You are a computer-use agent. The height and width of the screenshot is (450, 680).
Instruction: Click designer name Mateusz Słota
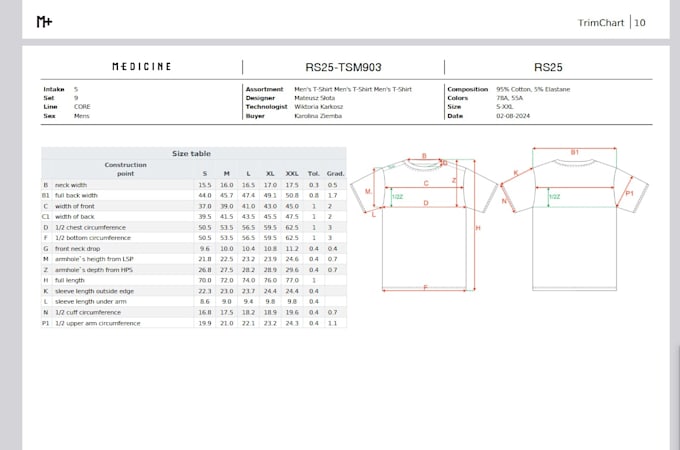point(314,98)
